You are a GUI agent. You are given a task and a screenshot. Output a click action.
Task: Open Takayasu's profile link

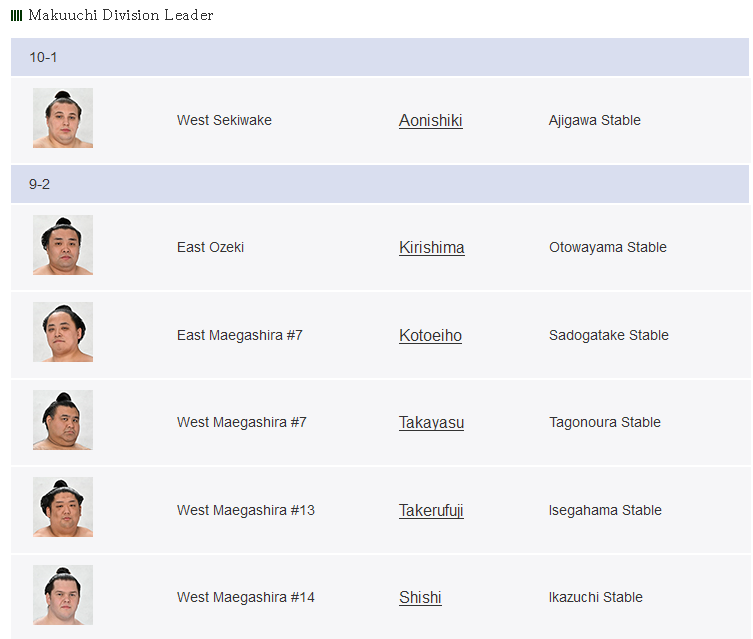click(431, 422)
